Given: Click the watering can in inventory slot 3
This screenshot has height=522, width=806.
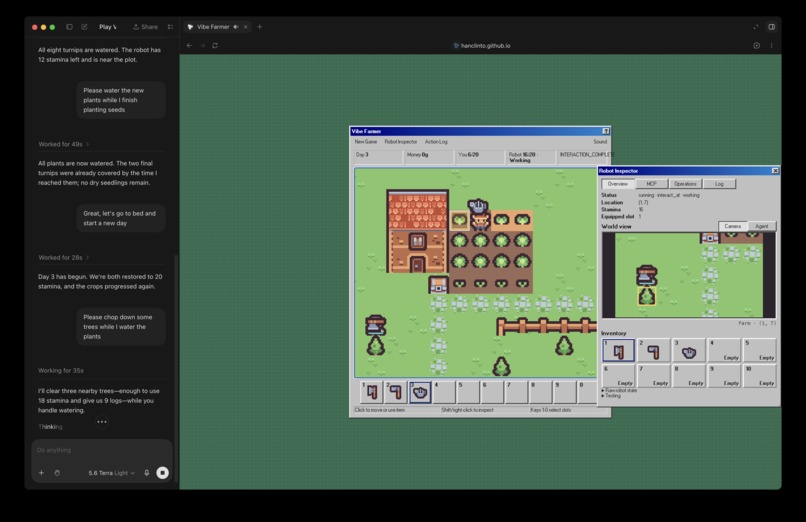Looking at the screenshot, I should coord(689,351).
